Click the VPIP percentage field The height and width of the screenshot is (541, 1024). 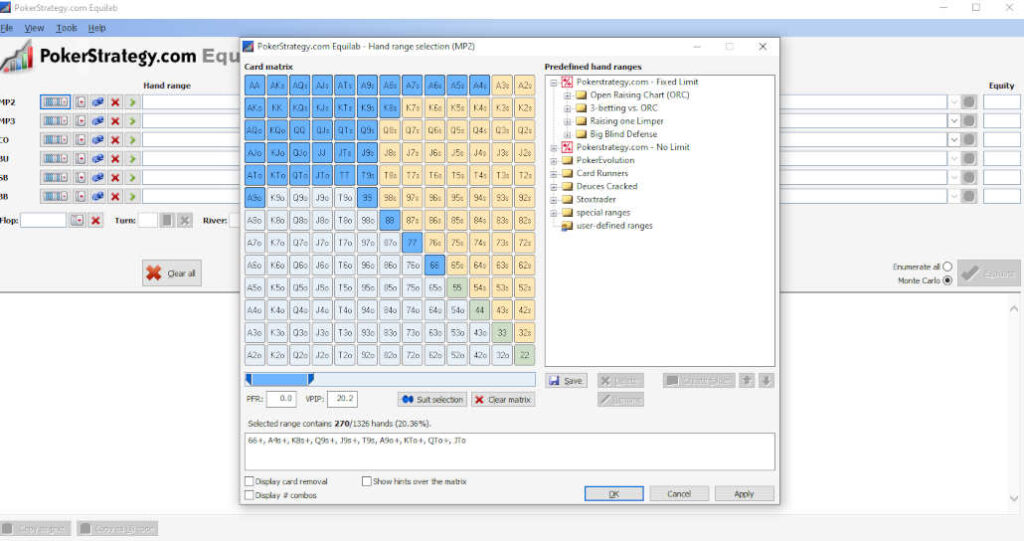[342, 399]
